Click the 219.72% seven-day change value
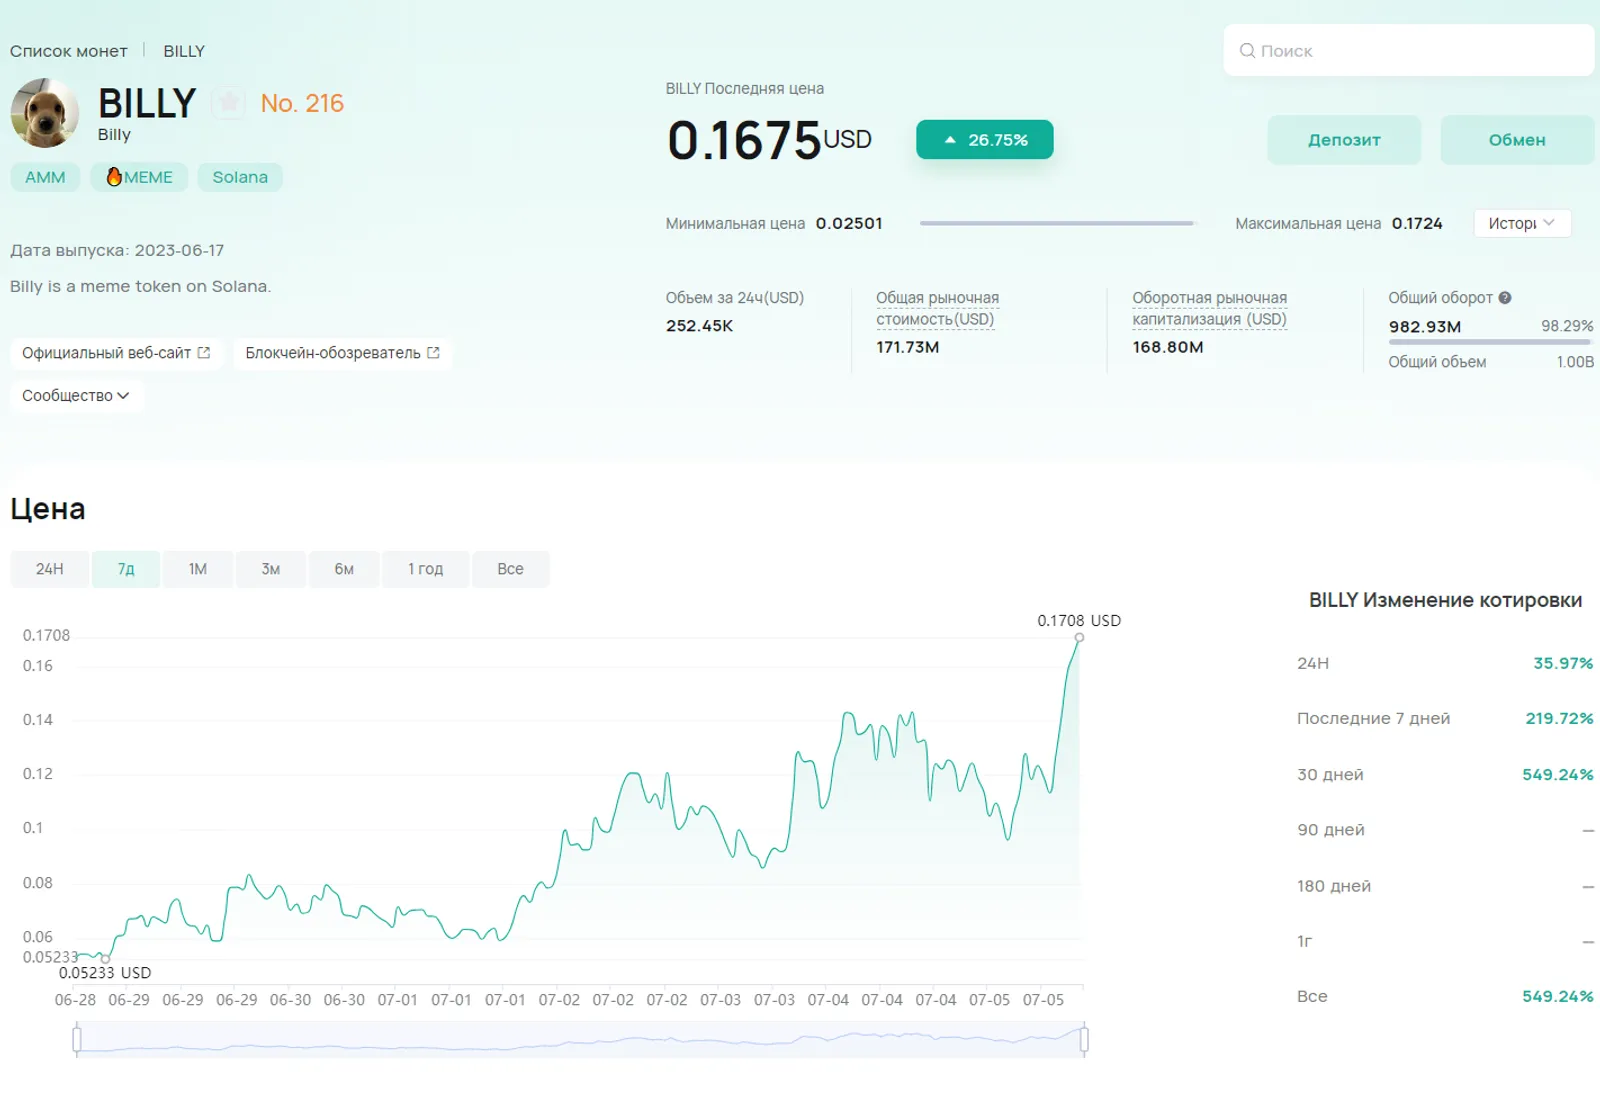This screenshot has height=1093, width=1600. pyautogui.click(x=1559, y=718)
